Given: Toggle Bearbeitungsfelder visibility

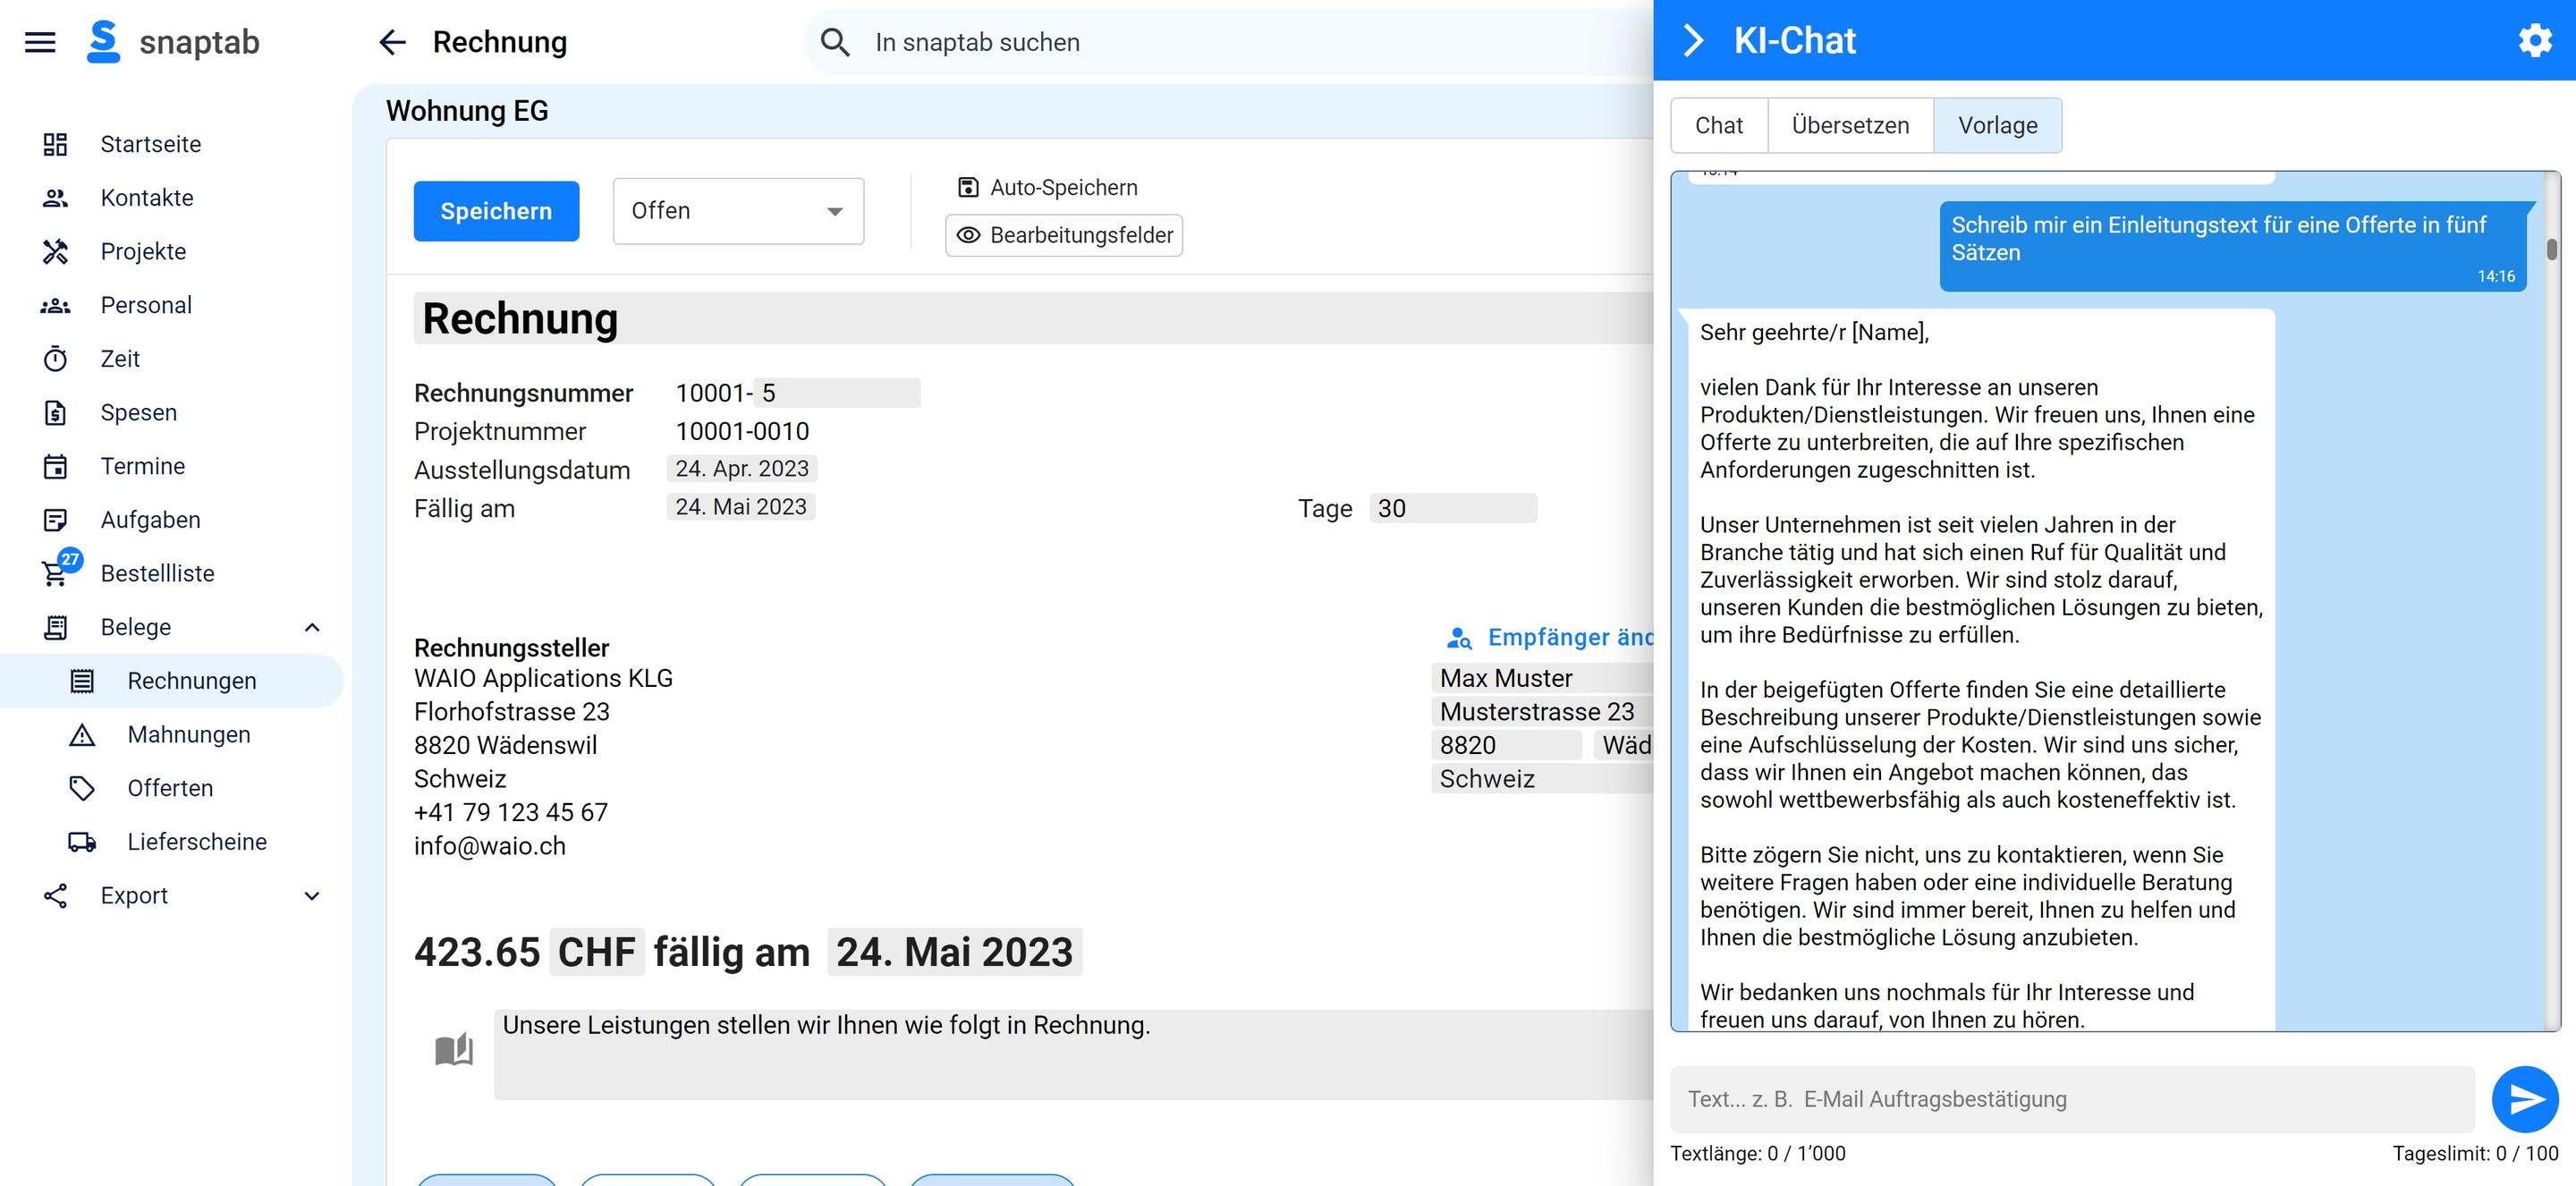Looking at the screenshot, I should point(1064,233).
